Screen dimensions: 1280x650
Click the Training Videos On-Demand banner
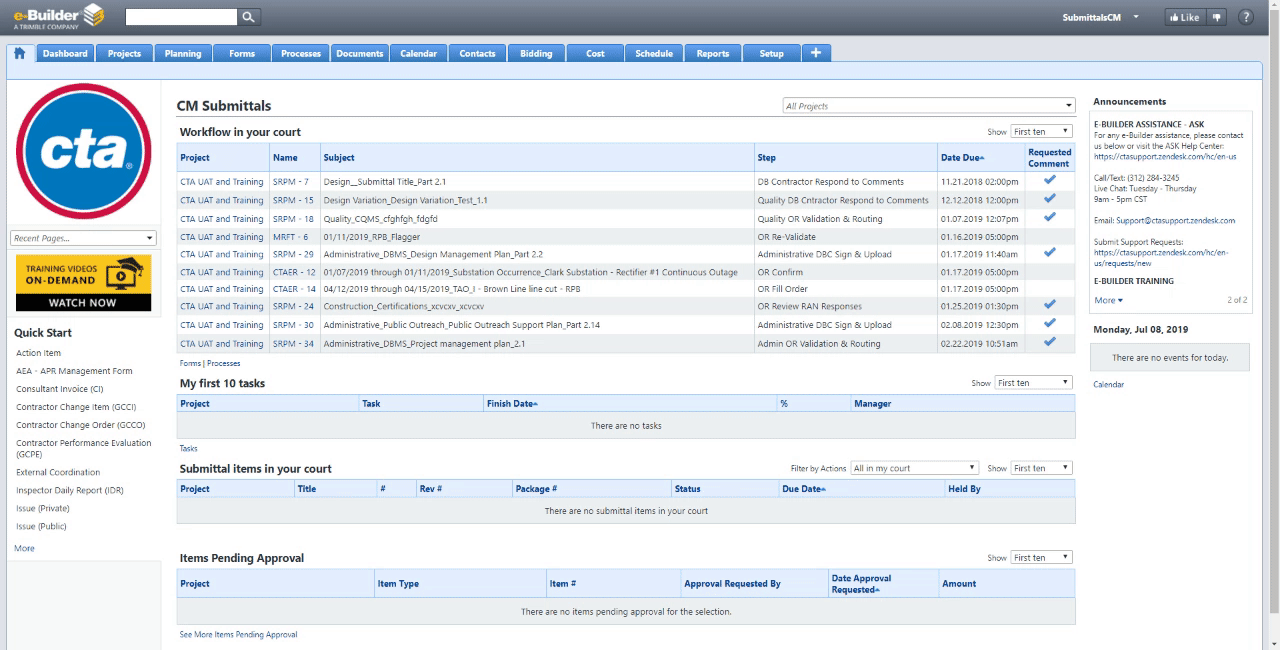click(83, 282)
